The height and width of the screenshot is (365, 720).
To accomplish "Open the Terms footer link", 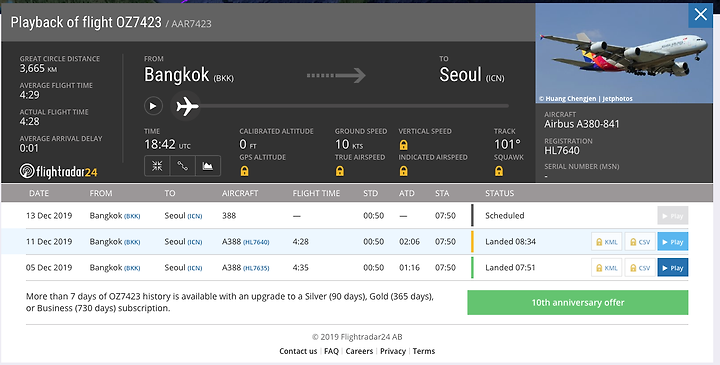I will pos(424,351).
